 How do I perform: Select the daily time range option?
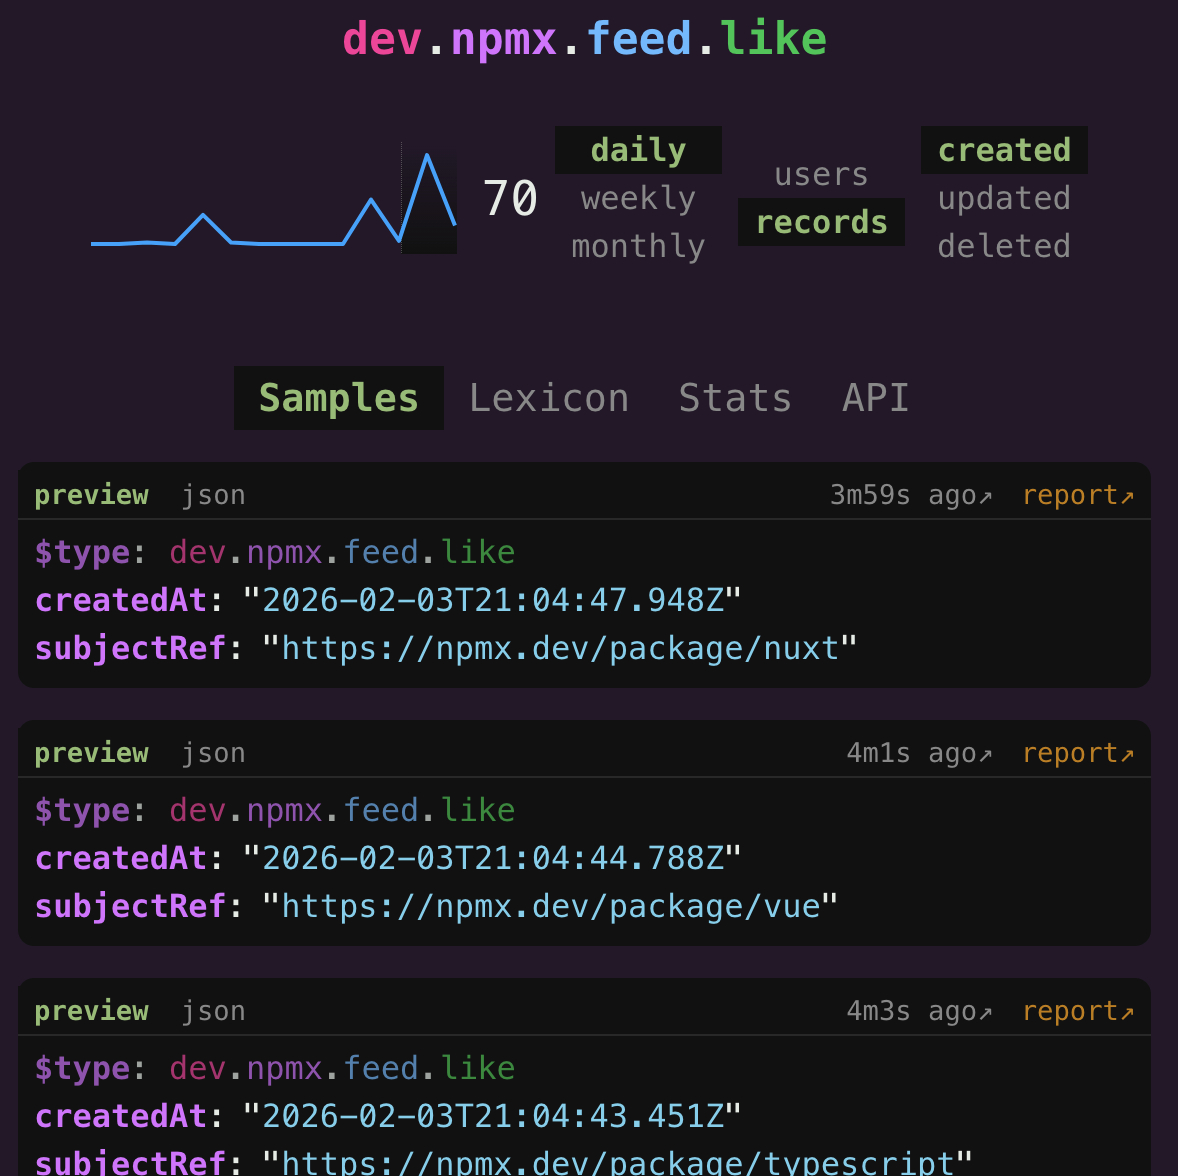pos(638,150)
